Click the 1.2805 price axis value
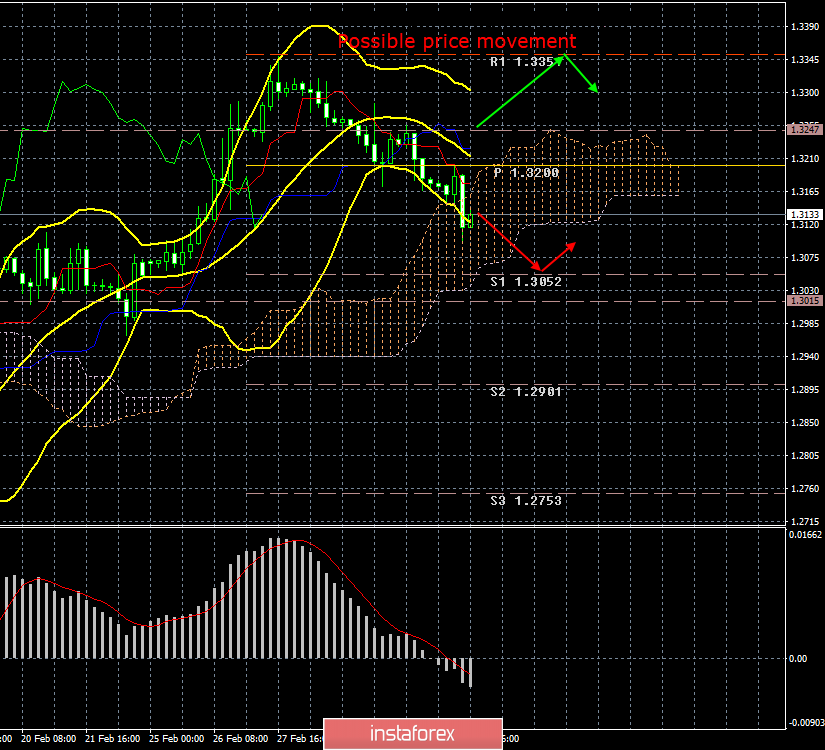 pyautogui.click(x=805, y=456)
